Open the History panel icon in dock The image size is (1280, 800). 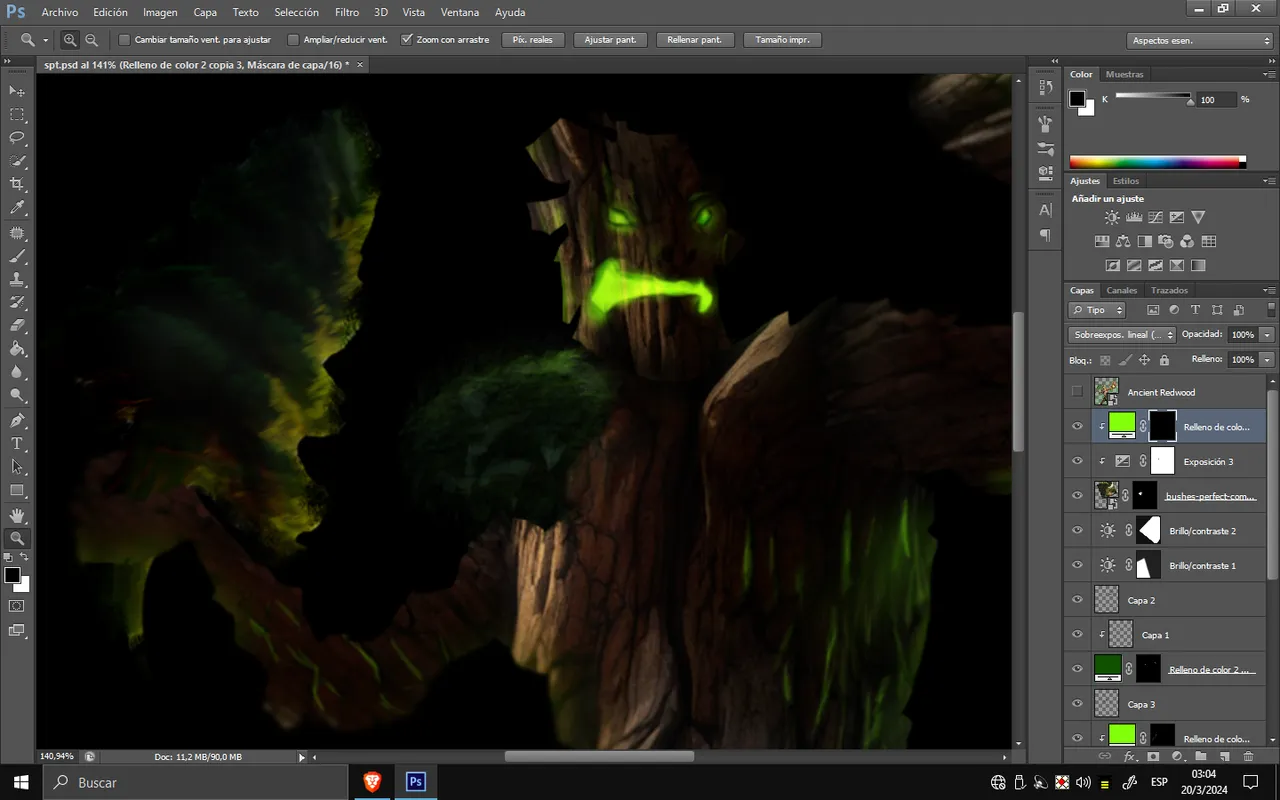(x=1045, y=87)
